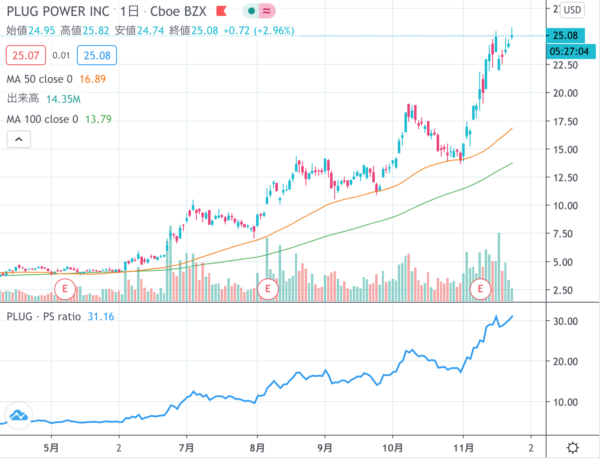
Task: Click the countdown timer 05:27:04 label
Action: tap(571, 51)
